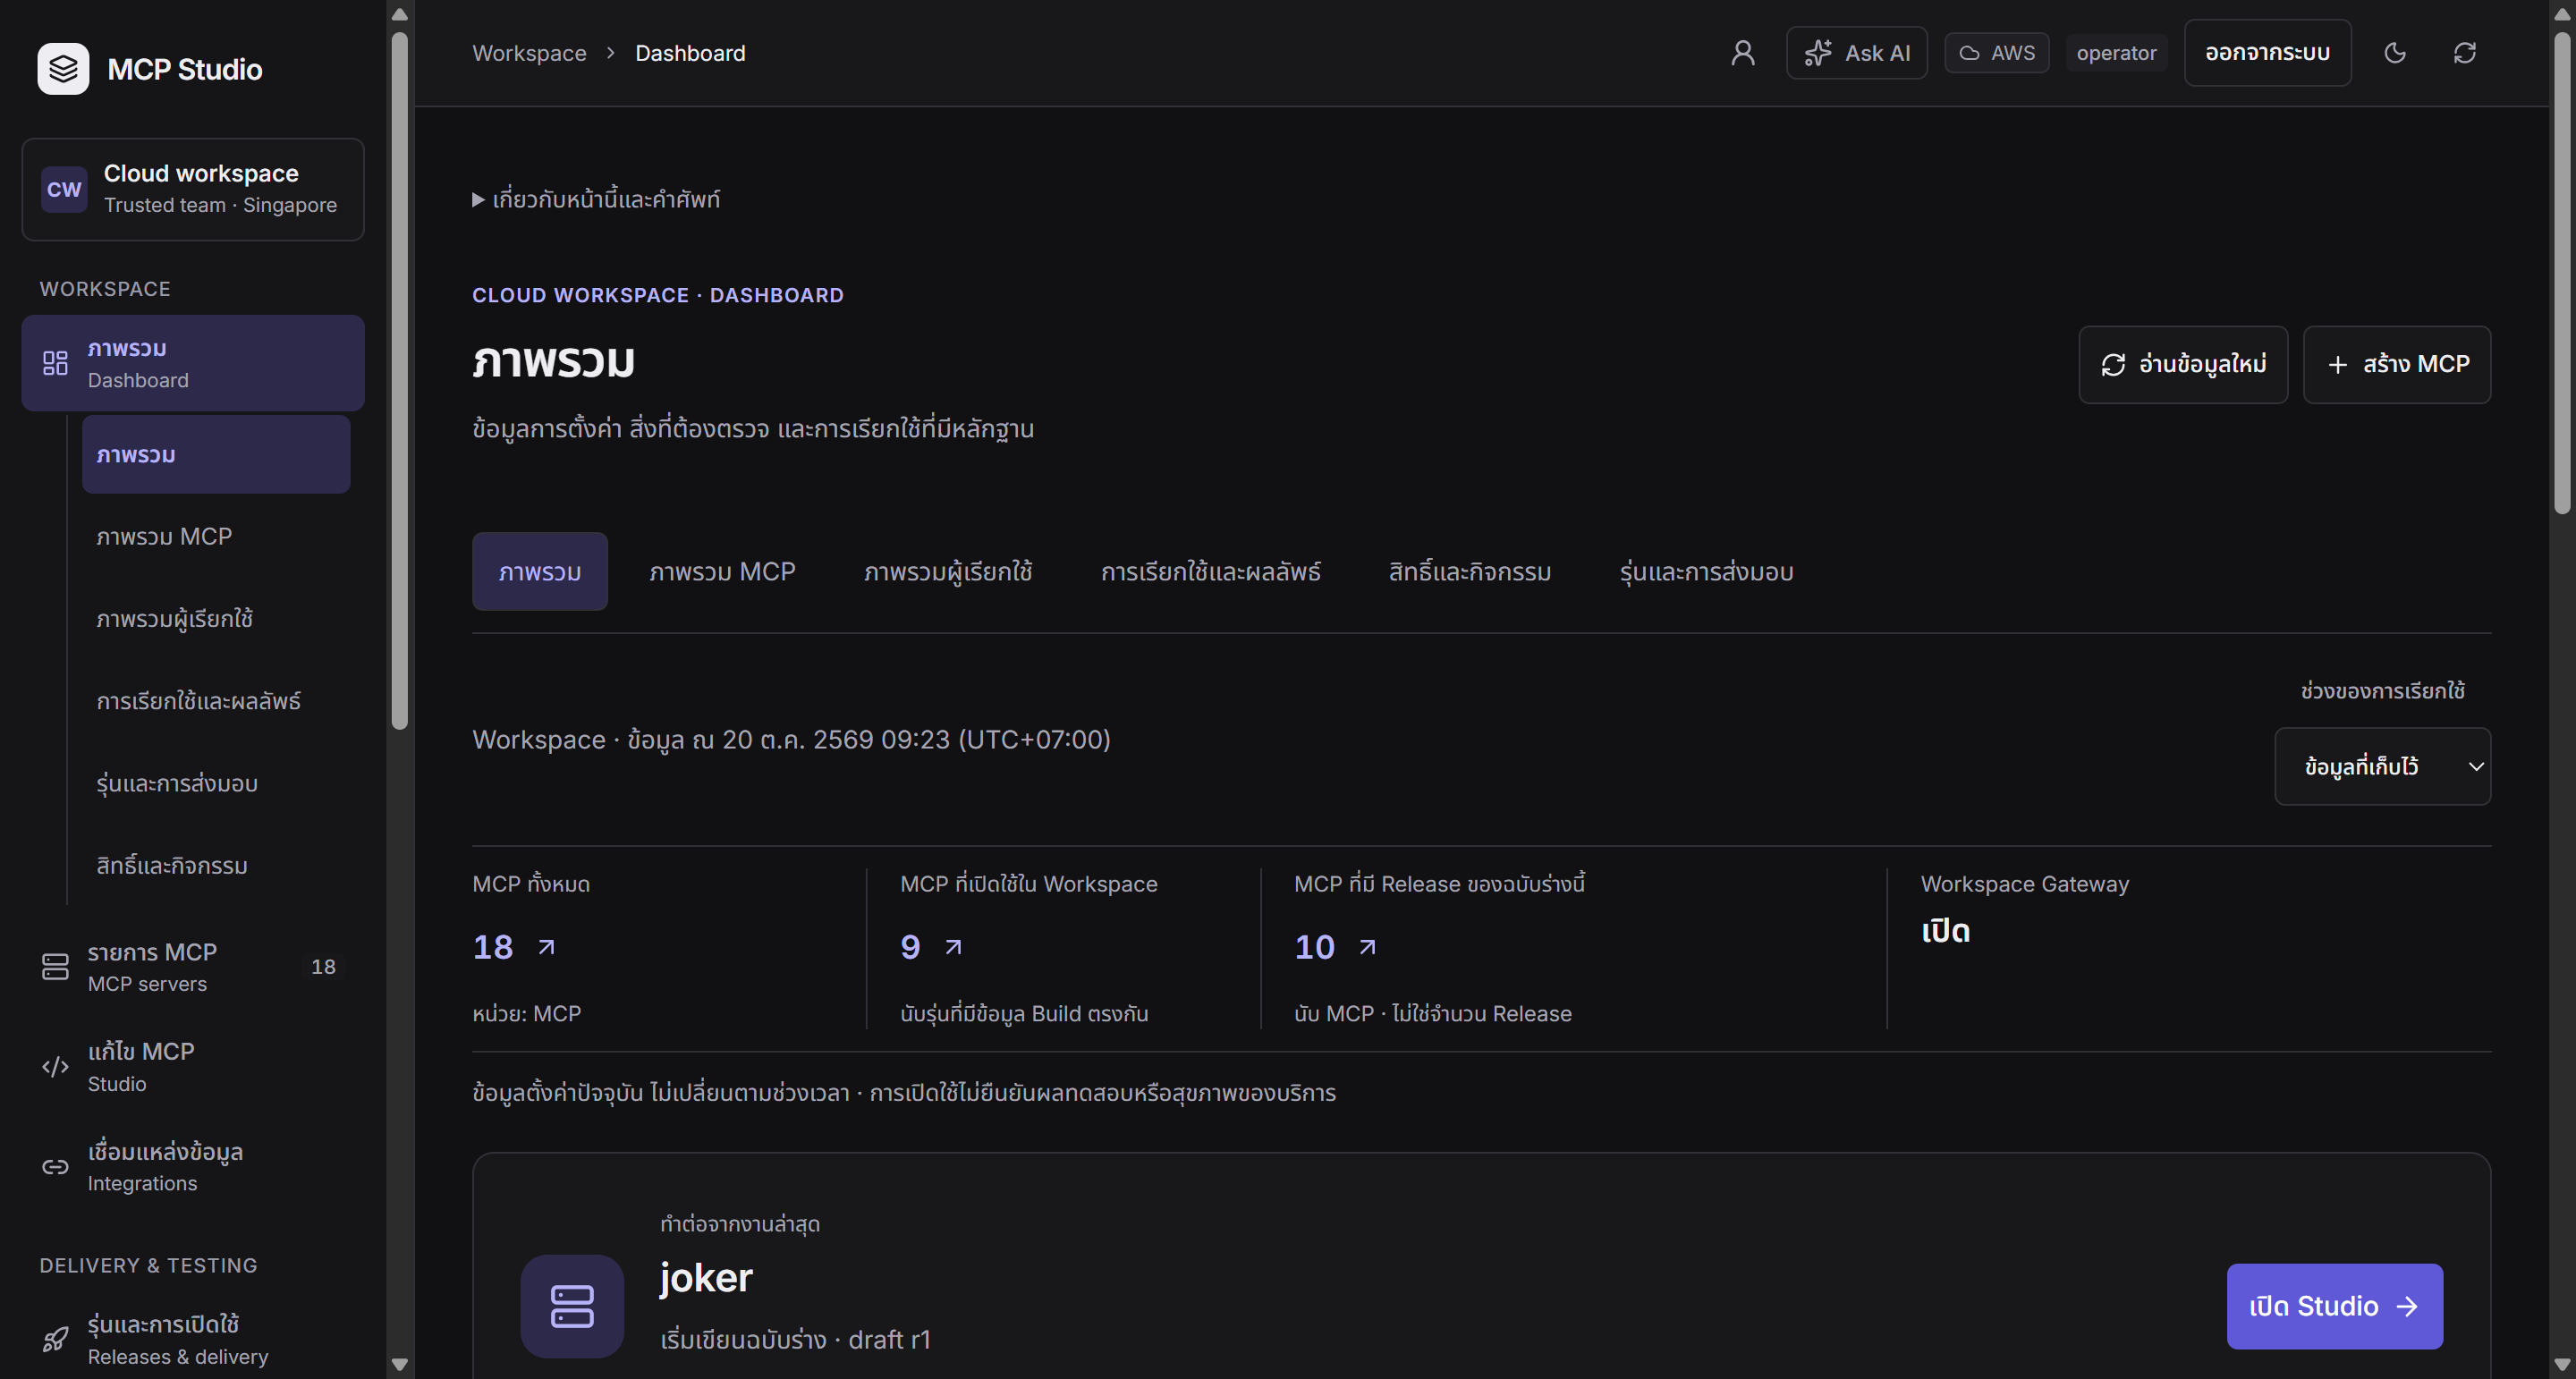Click the joker project title
This screenshot has height=1379, width=2576.
(706, 1278)
